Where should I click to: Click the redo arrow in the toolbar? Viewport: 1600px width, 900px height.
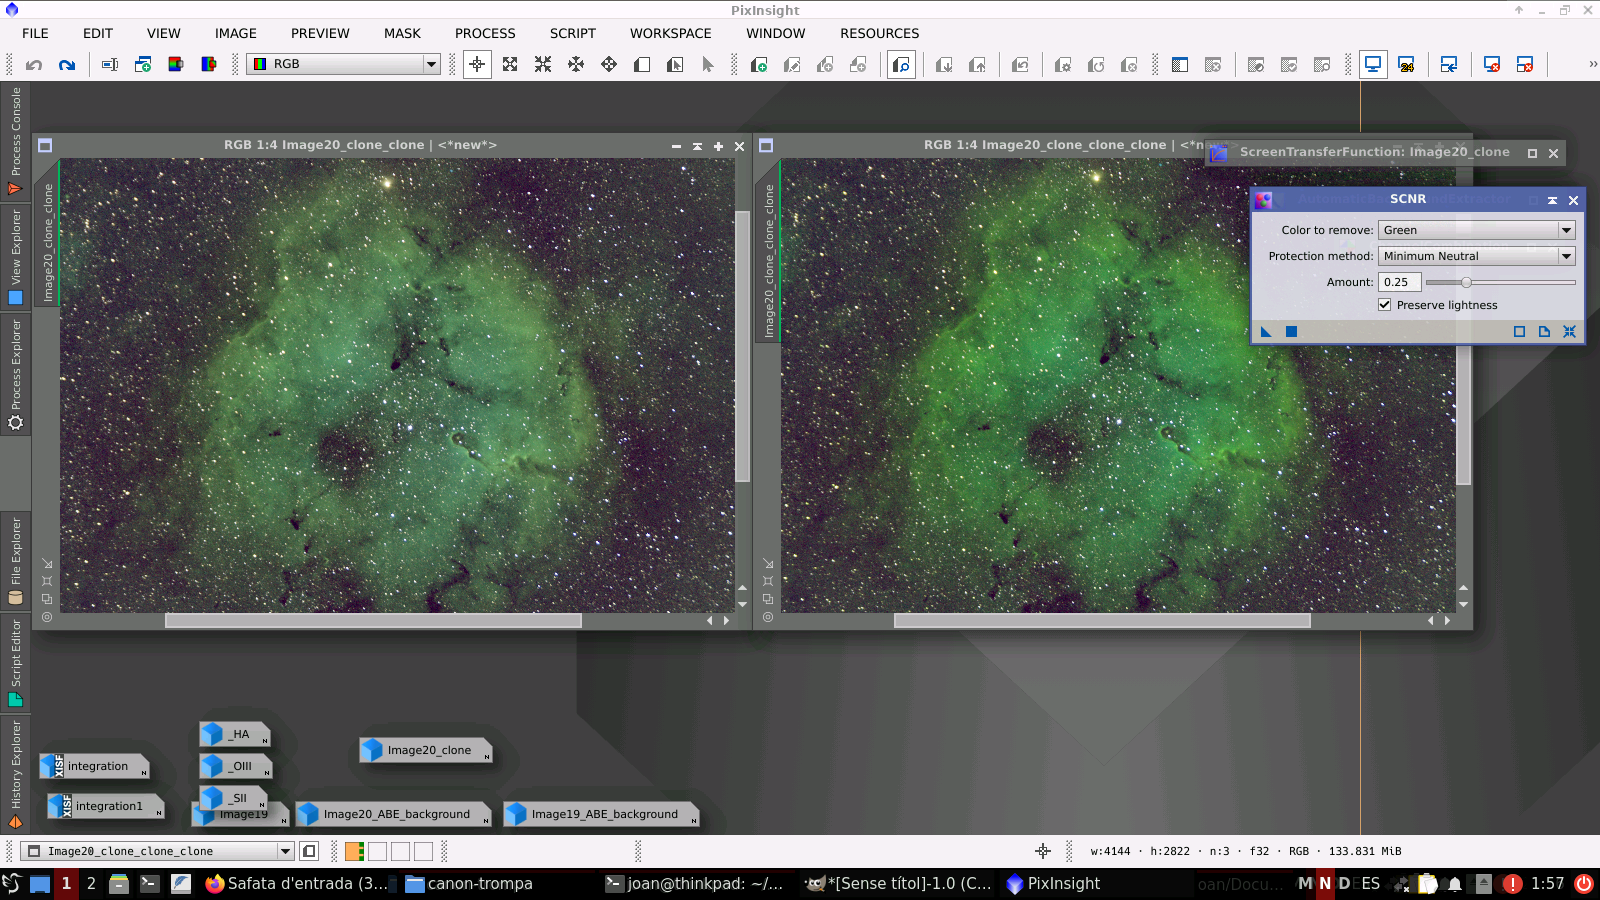point(67,65)
